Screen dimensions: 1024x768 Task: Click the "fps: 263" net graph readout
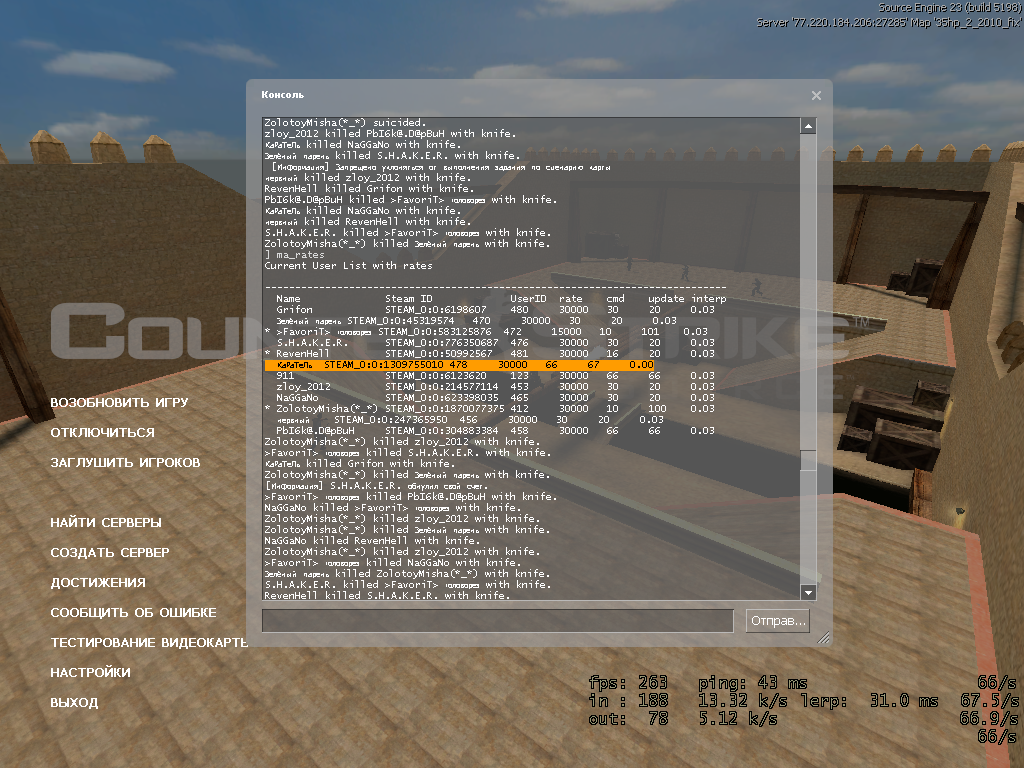[628, 683]
